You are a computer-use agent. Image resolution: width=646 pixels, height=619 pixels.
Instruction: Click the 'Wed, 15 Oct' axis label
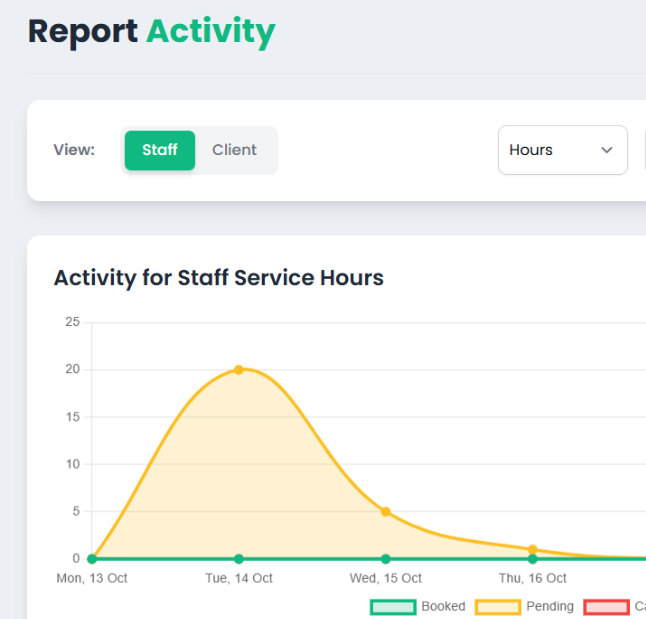386,579
